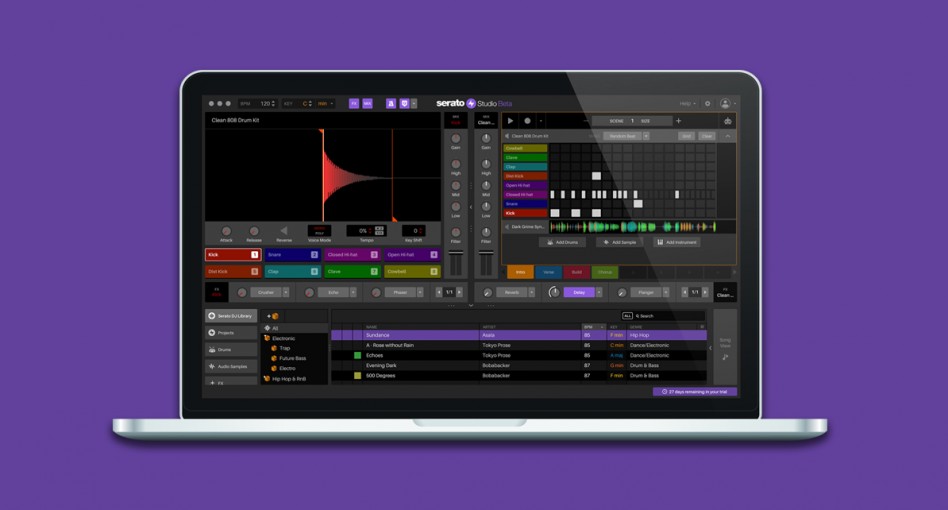Click the plus icon to add scene

[678, 121]
